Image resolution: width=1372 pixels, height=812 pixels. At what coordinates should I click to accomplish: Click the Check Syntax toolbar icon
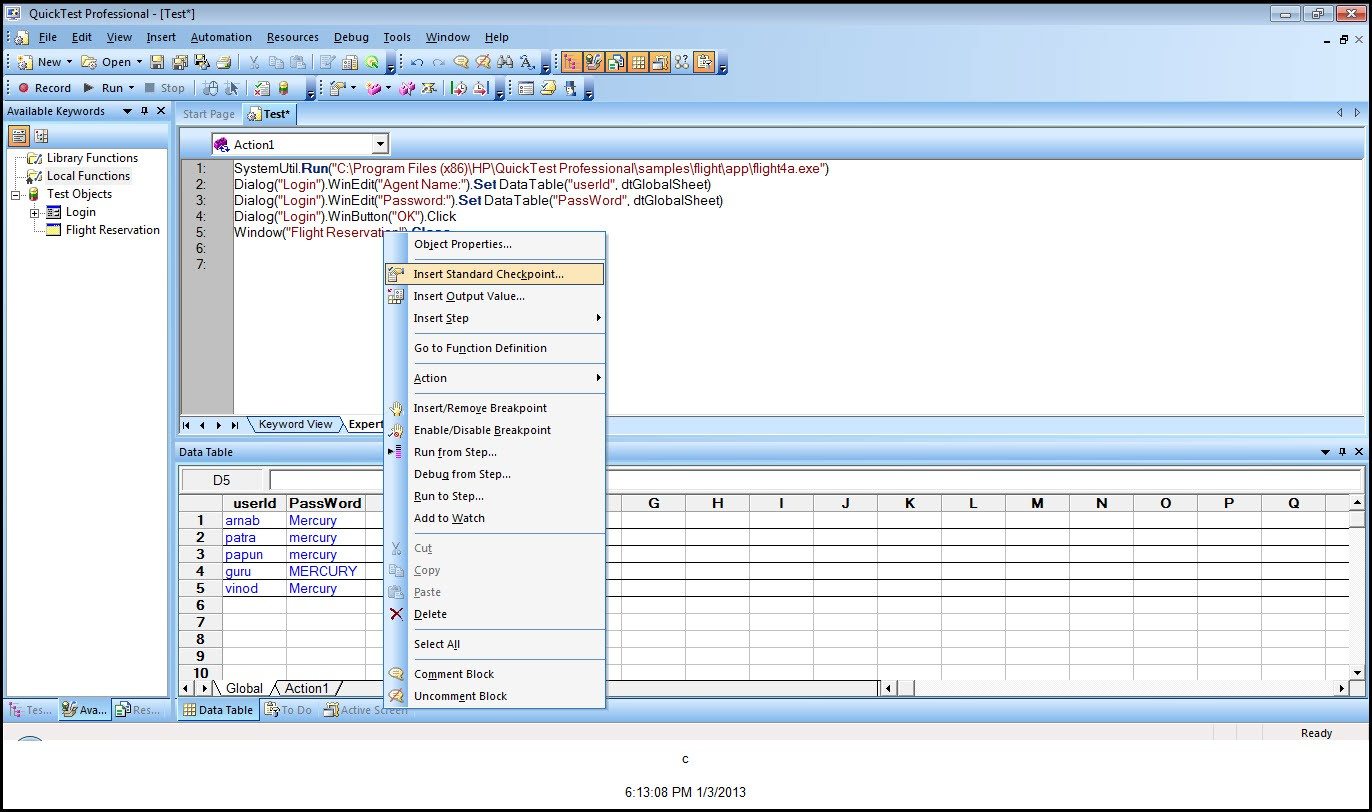point(262,88)
